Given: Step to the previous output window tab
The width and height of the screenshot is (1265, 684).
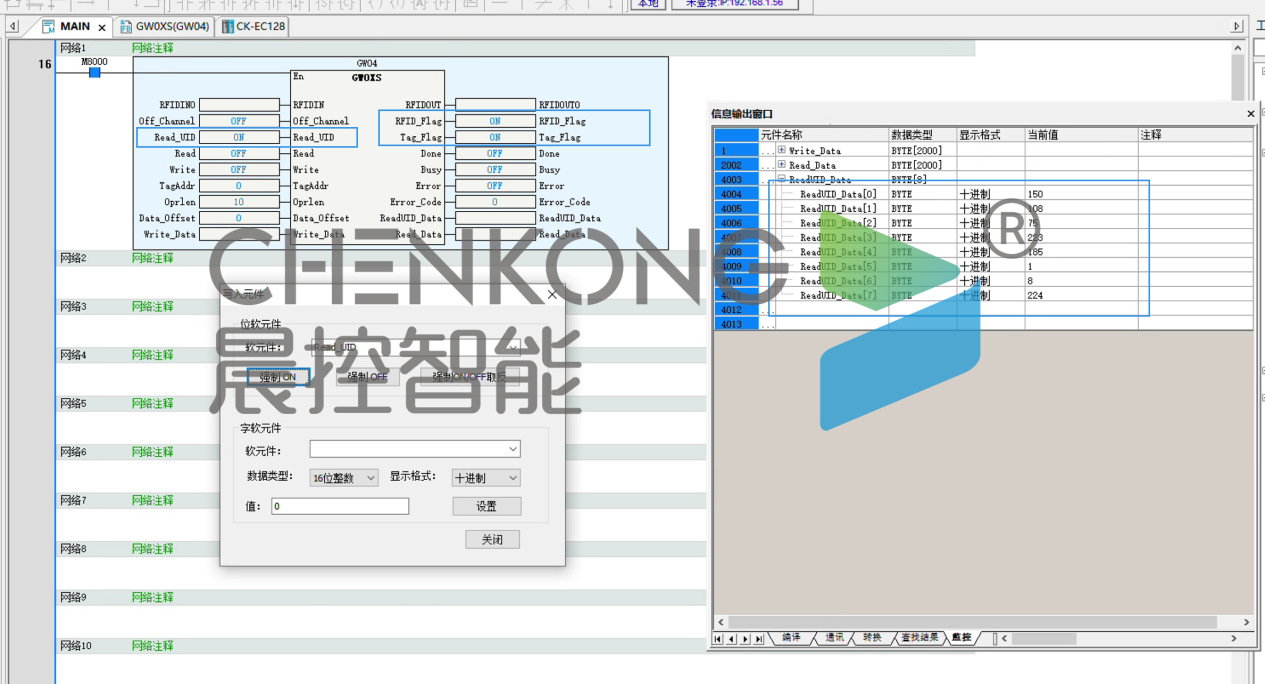Looking at the screenshot, I should (731, 638).
